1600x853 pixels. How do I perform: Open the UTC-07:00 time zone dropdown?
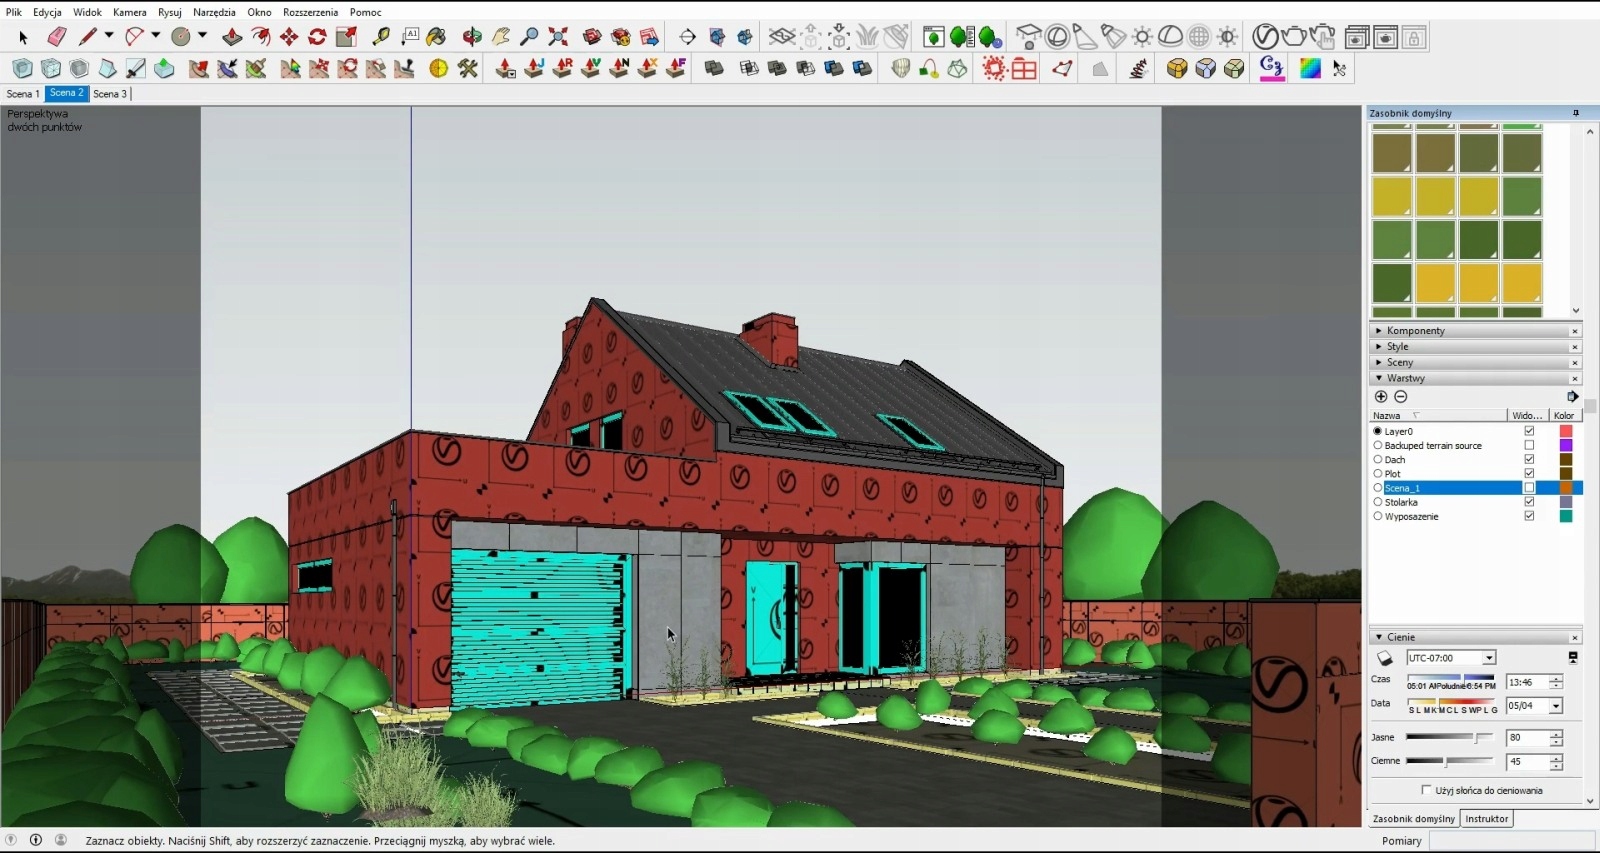(1489, 658)
